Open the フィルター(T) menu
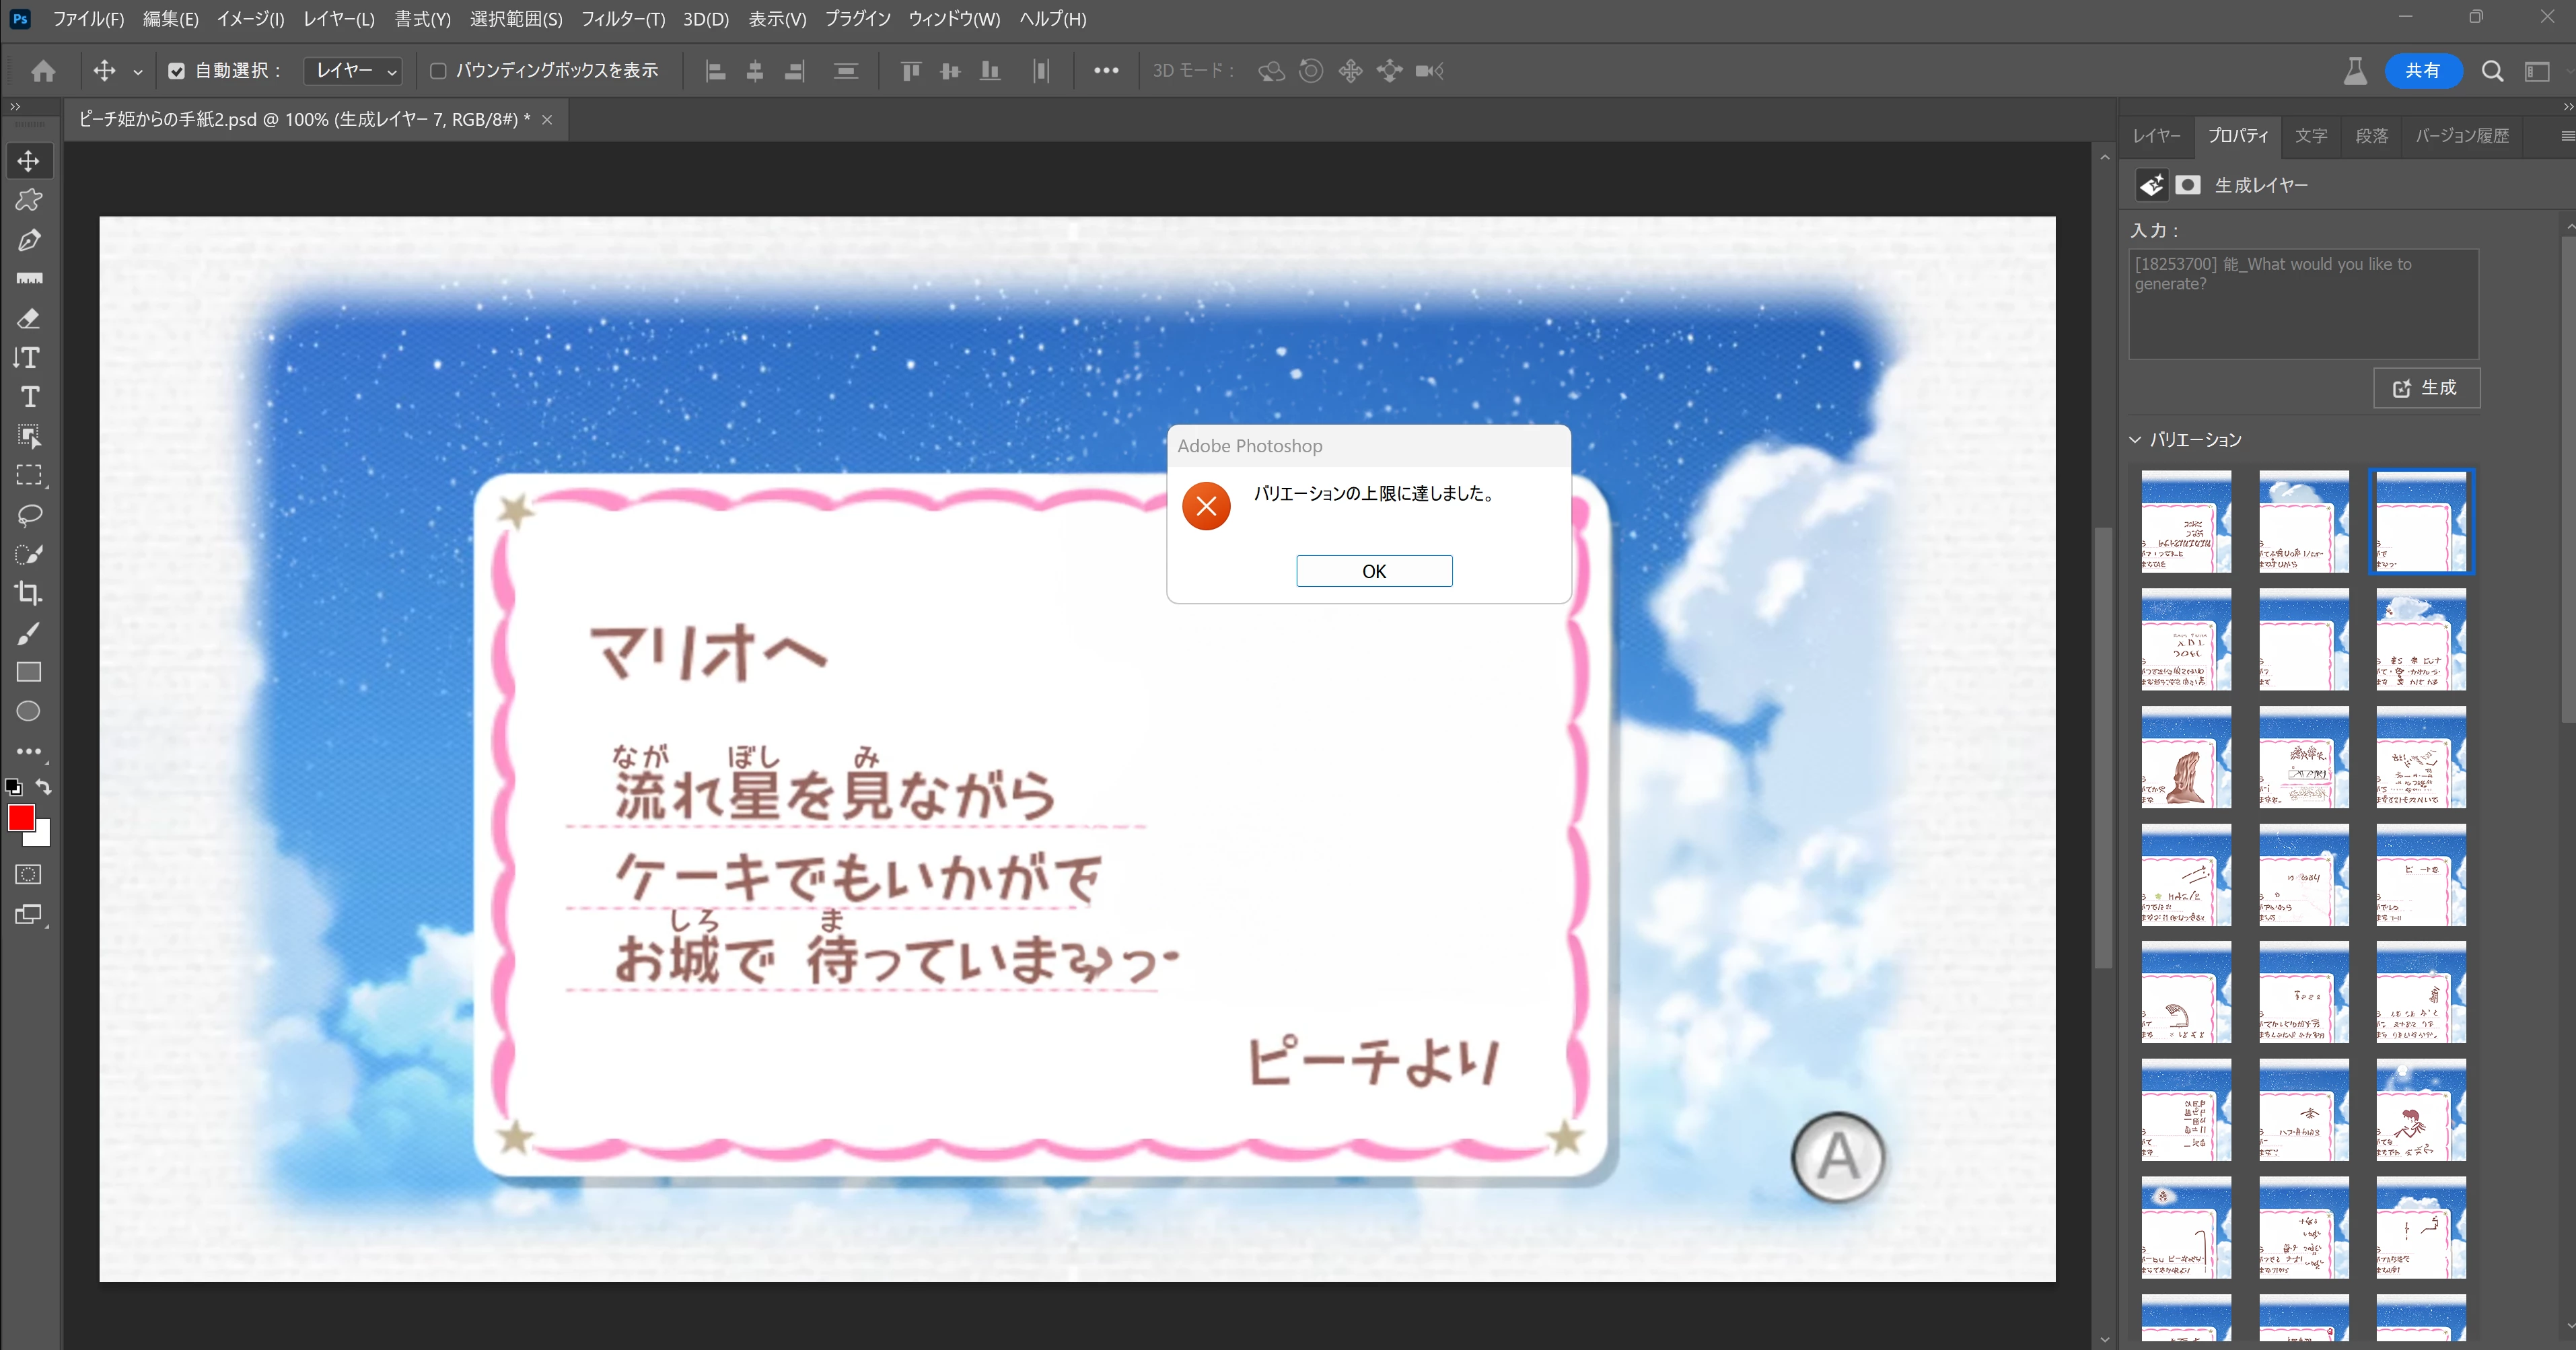2576x1350 pixels. pyautogui.click(x=622, y=19)
